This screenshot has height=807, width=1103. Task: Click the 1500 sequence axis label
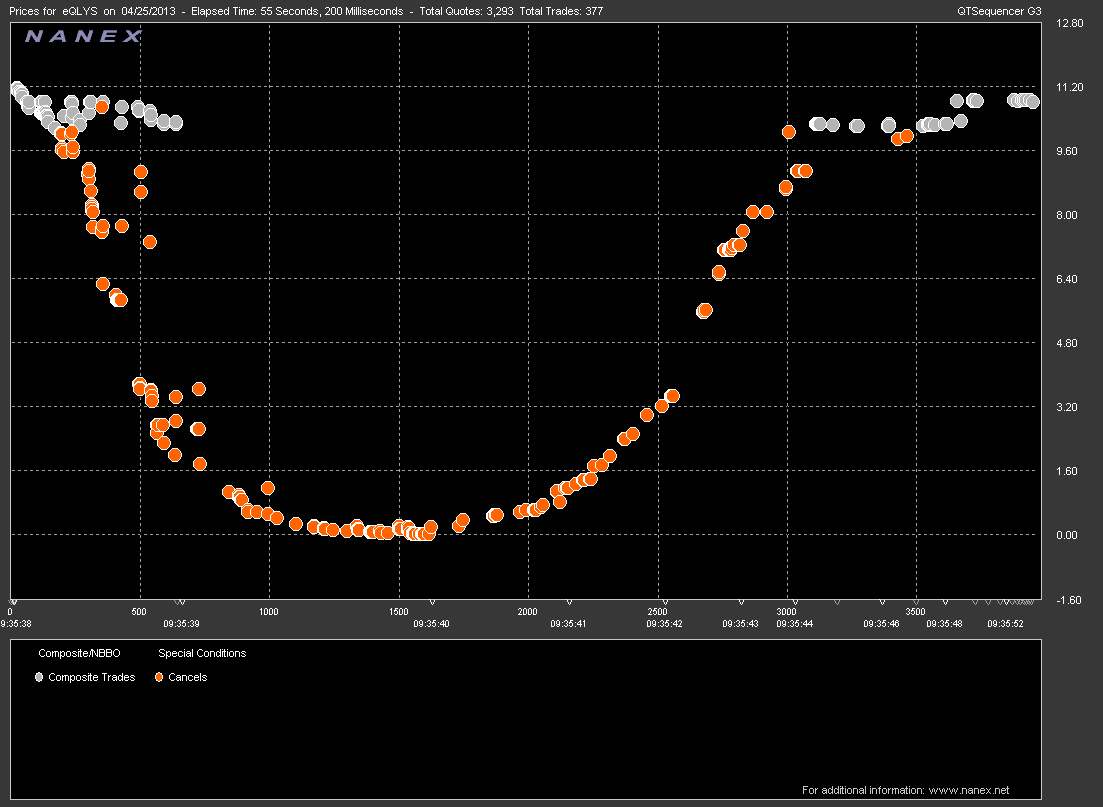pos(398,611)
